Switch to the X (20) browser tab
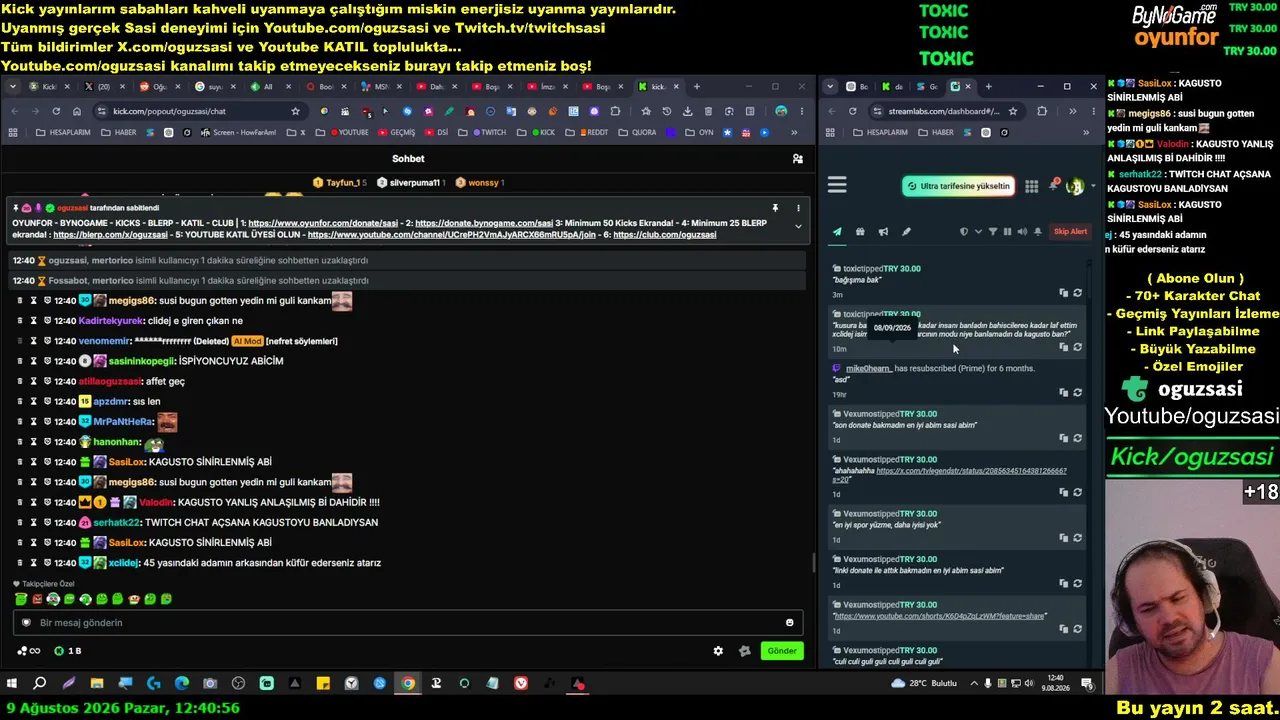This screenshot has height=720, width=1280. [104, 87]
